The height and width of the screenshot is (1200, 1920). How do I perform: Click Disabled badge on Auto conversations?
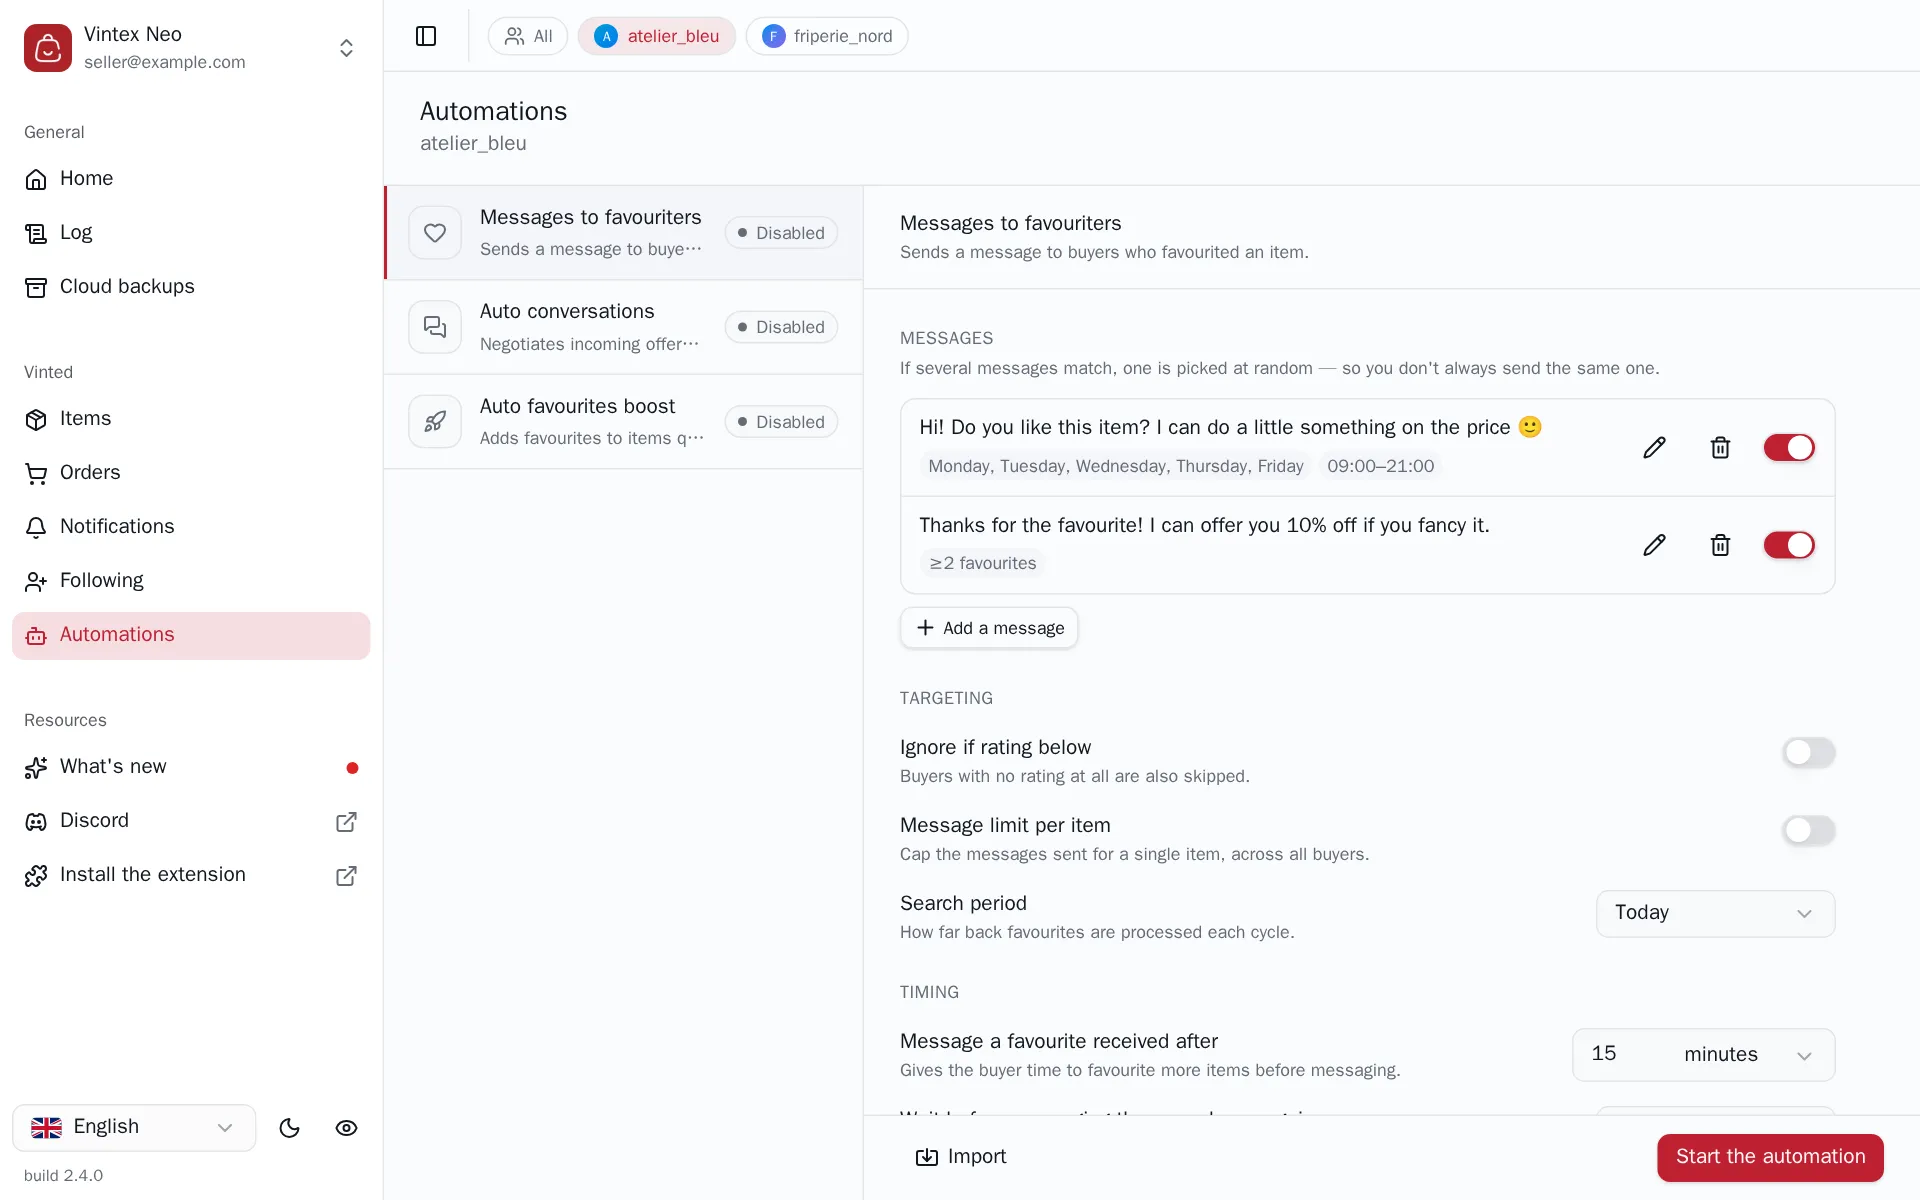[781, 327]
